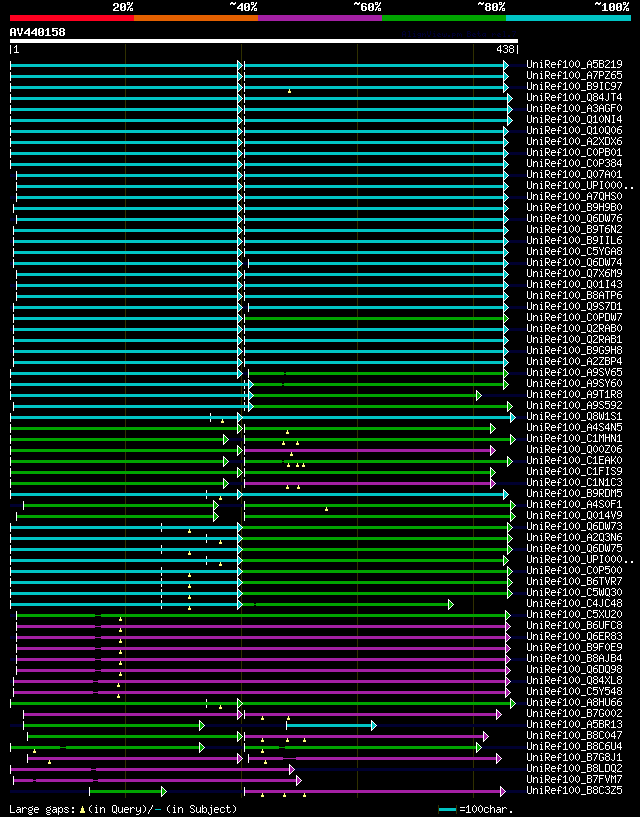This screenshot has width=640, height=817.
Task: Select the UniRef100_C1MHN1 label
Action: [x=574, y=438]
